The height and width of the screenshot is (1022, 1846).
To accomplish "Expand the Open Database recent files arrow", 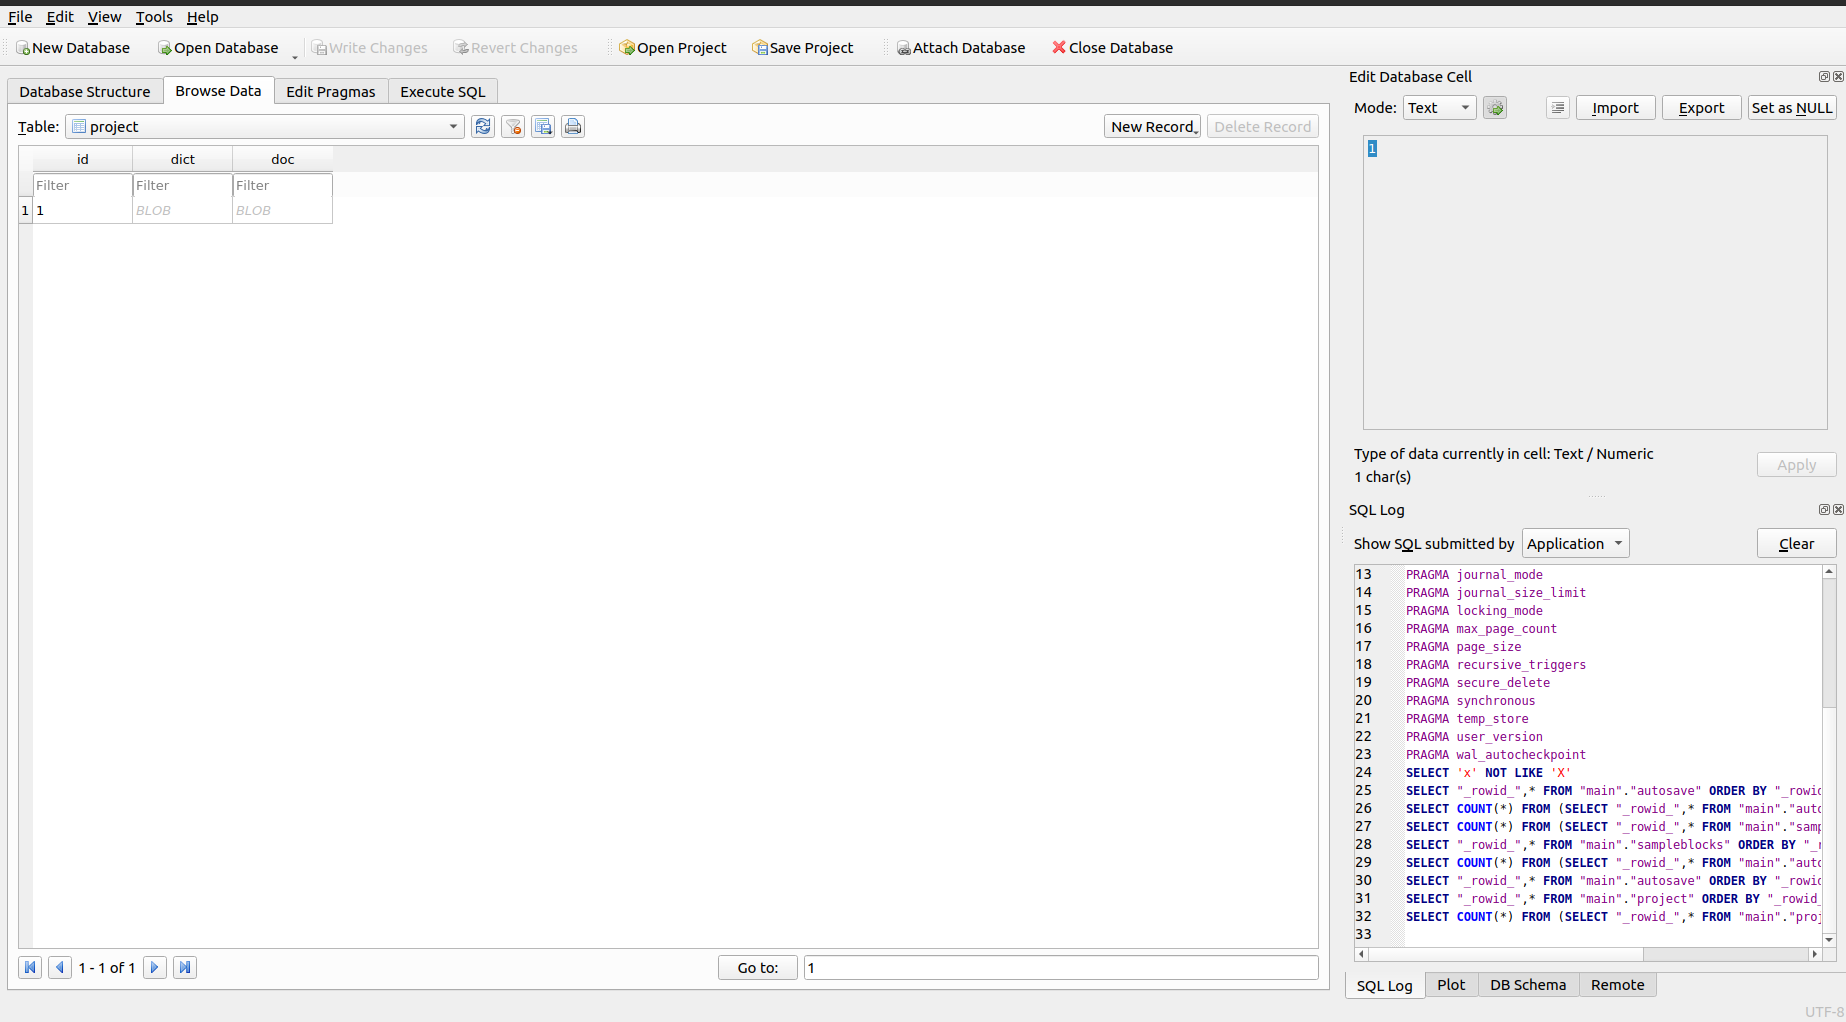I will (295, 57).
